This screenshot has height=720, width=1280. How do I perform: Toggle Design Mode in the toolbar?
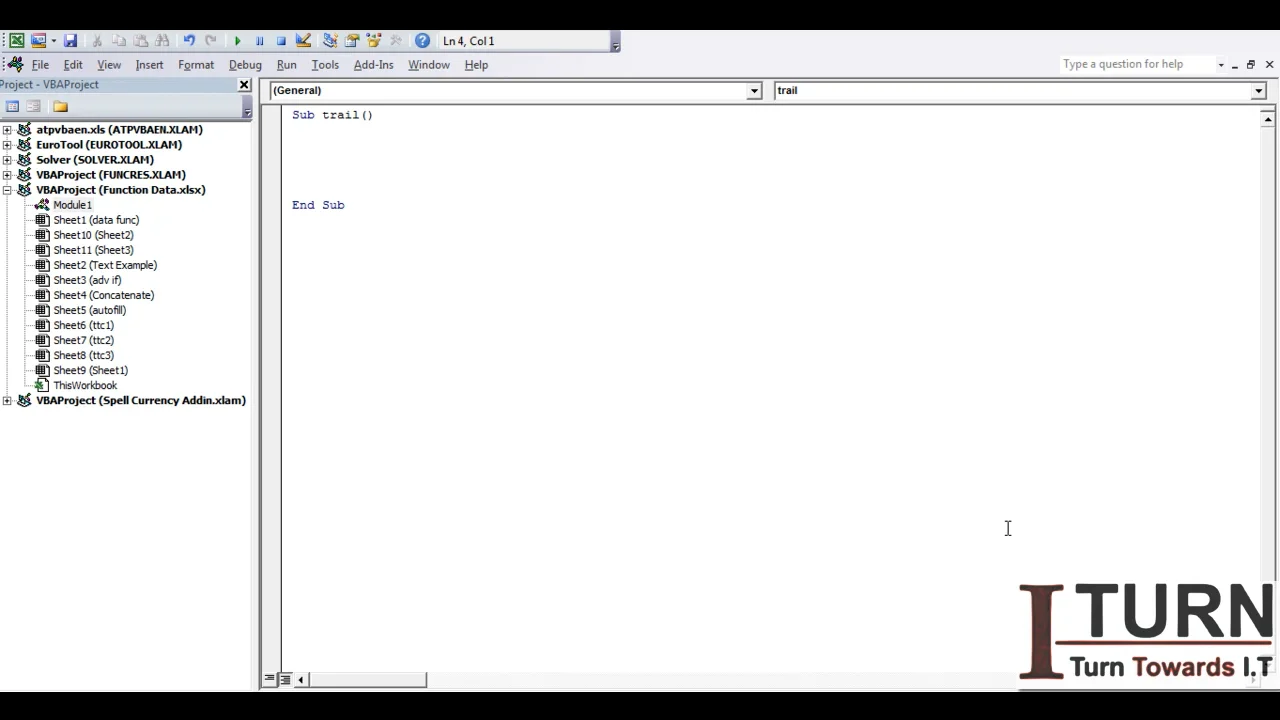(x=303, y=41)
